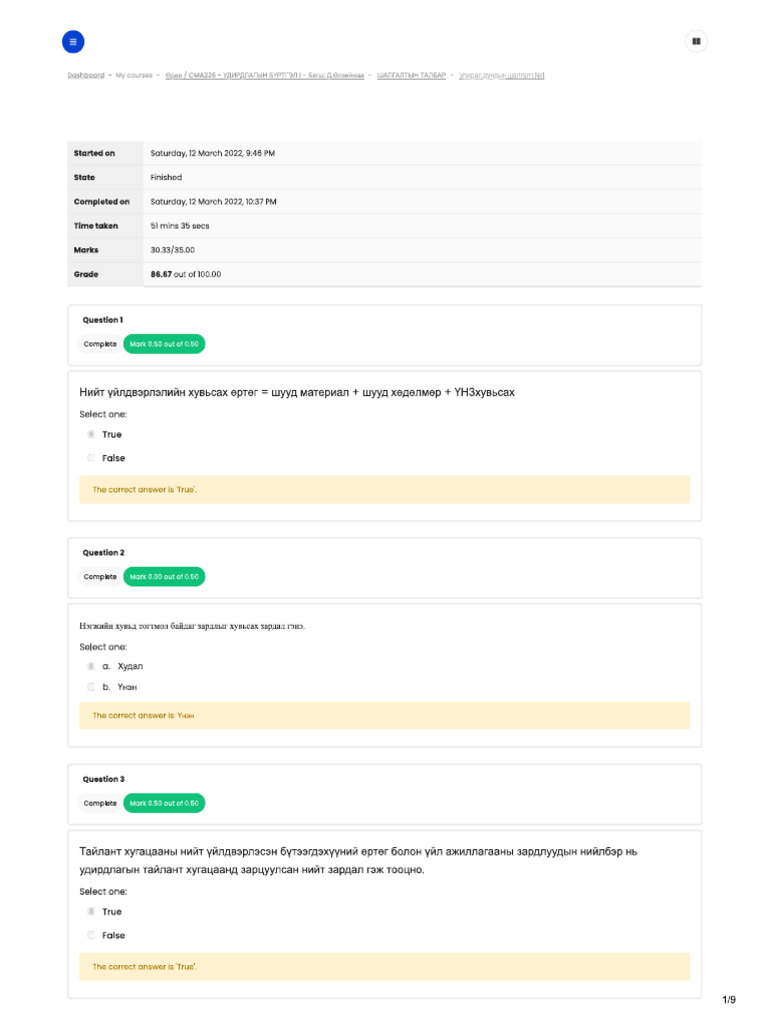The image size is (768, 1024).
Task: Toggle the sidebar blocks panel icon
Action: click(696, 42)
